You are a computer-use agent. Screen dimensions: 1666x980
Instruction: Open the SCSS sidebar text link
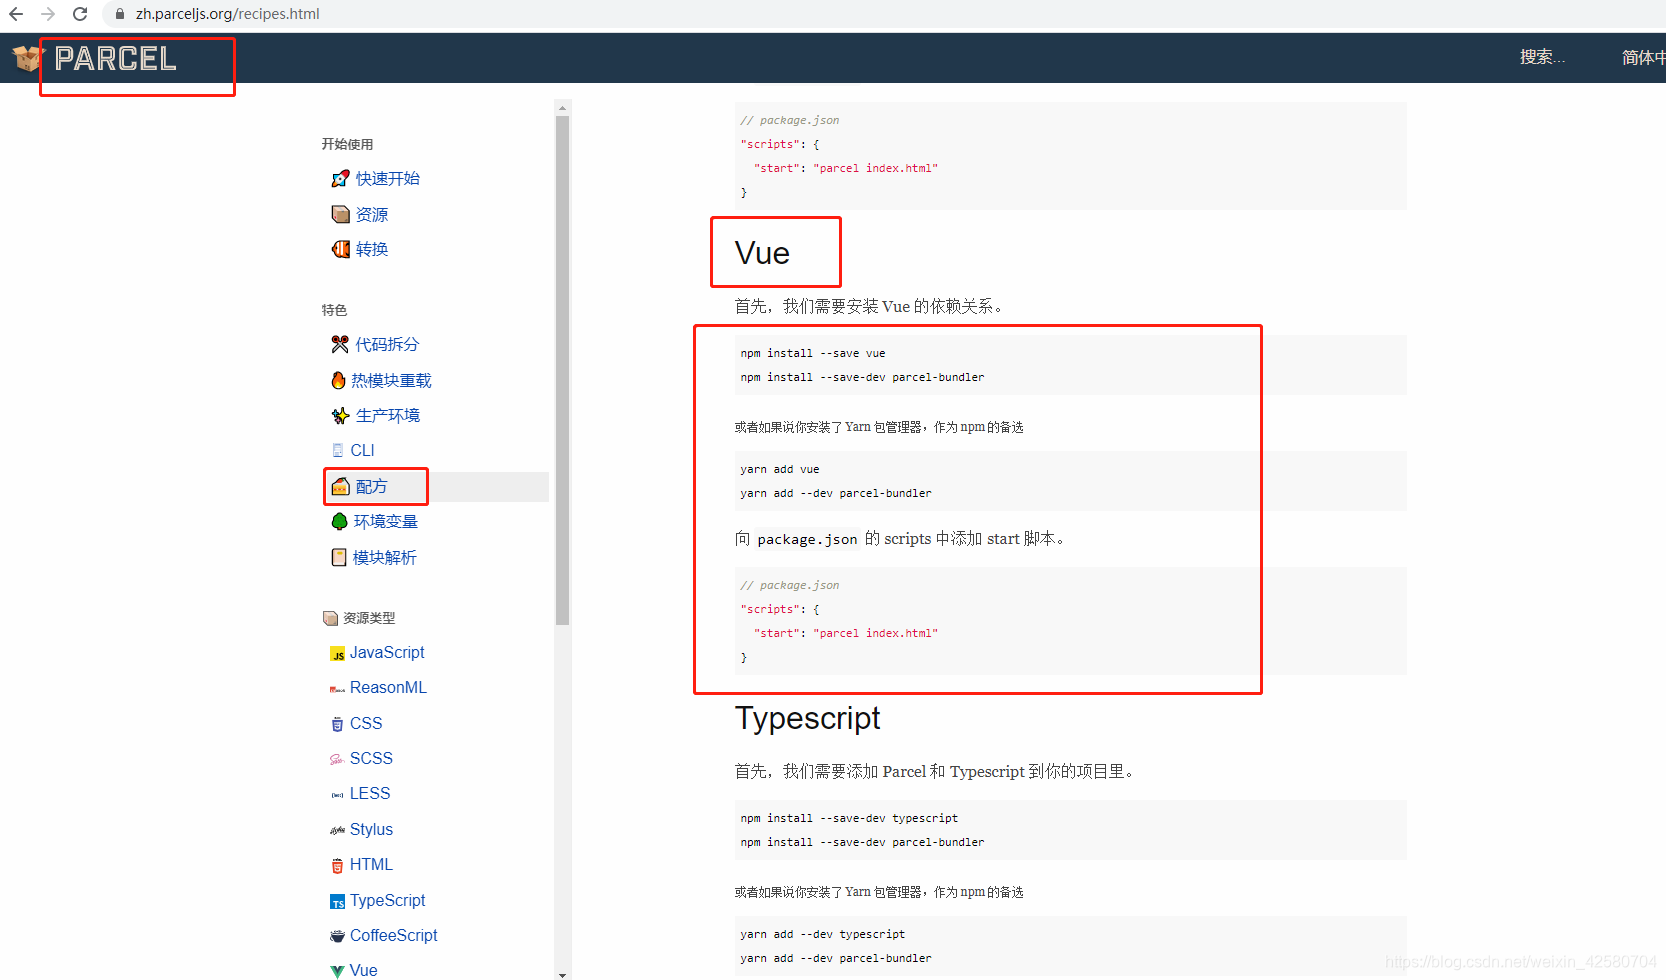[x=371, y=758]
